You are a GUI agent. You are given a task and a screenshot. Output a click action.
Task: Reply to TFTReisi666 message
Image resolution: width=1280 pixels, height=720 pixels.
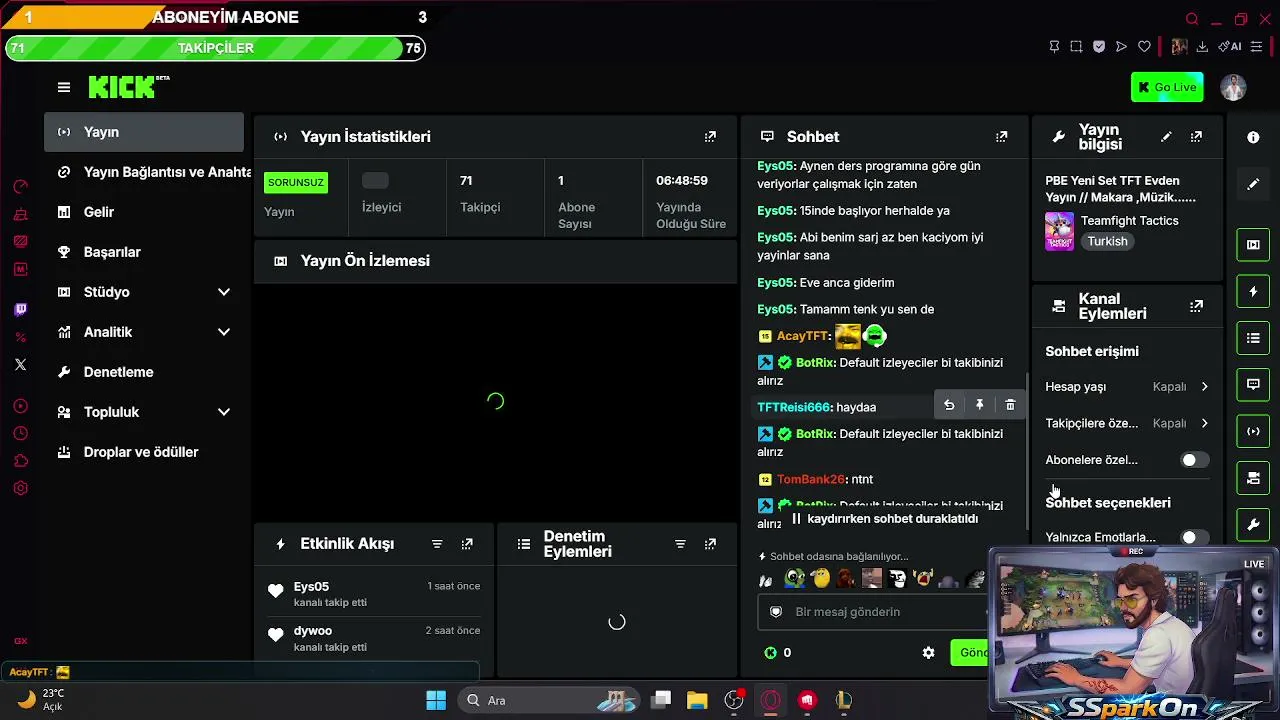point(949,405)
